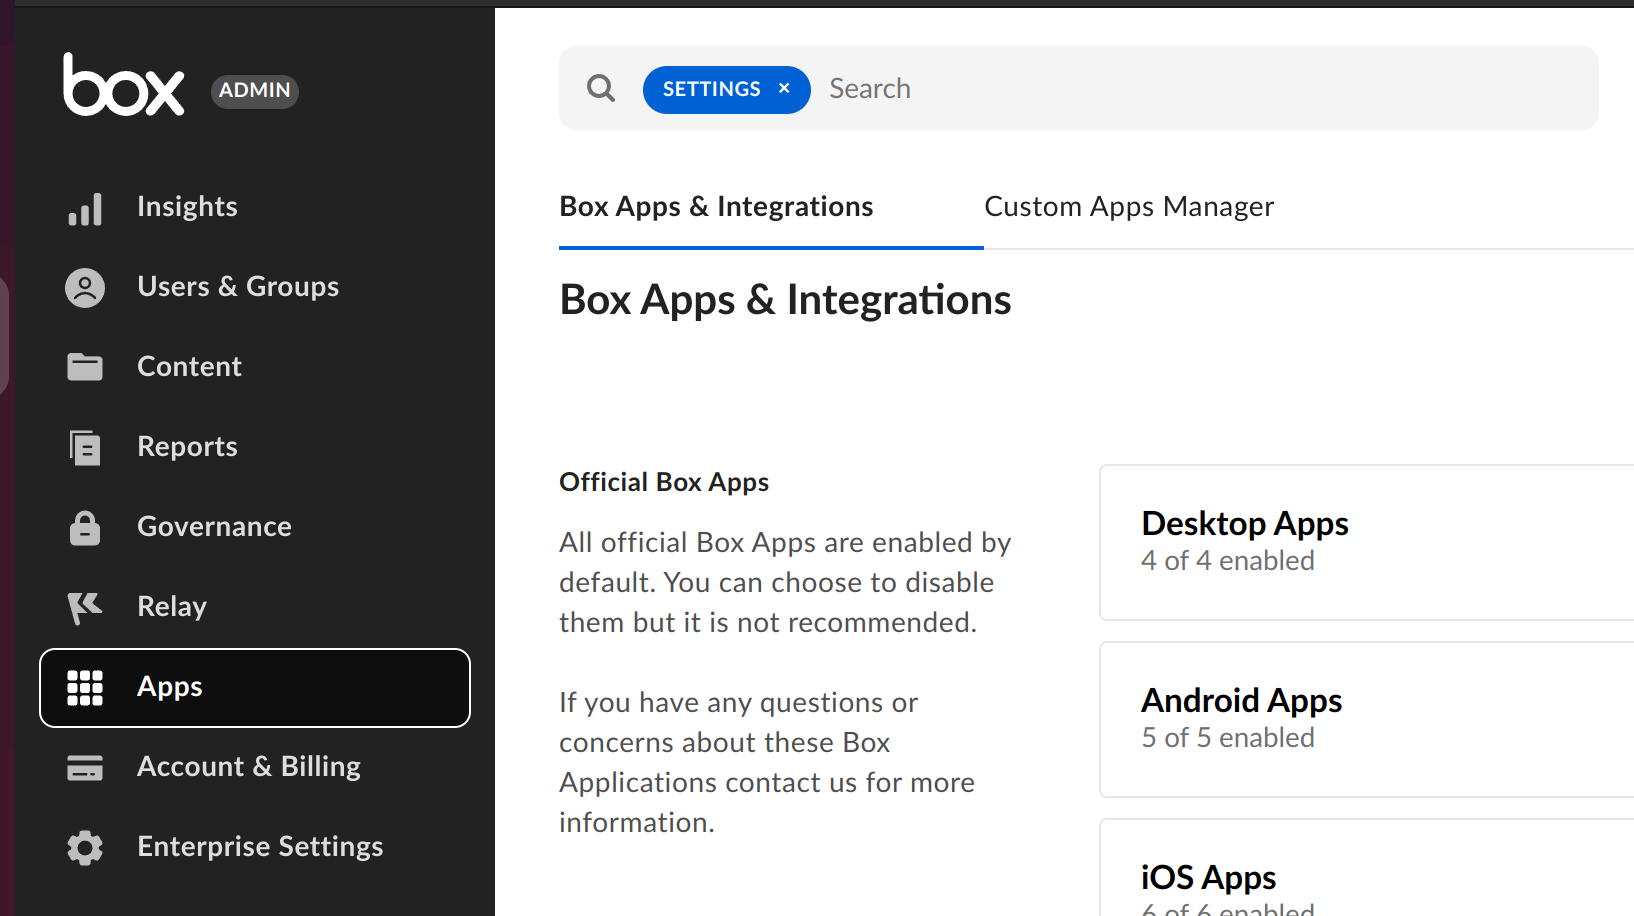
Task: Open the Relay workflow icon
Action: tap(86, 607)
